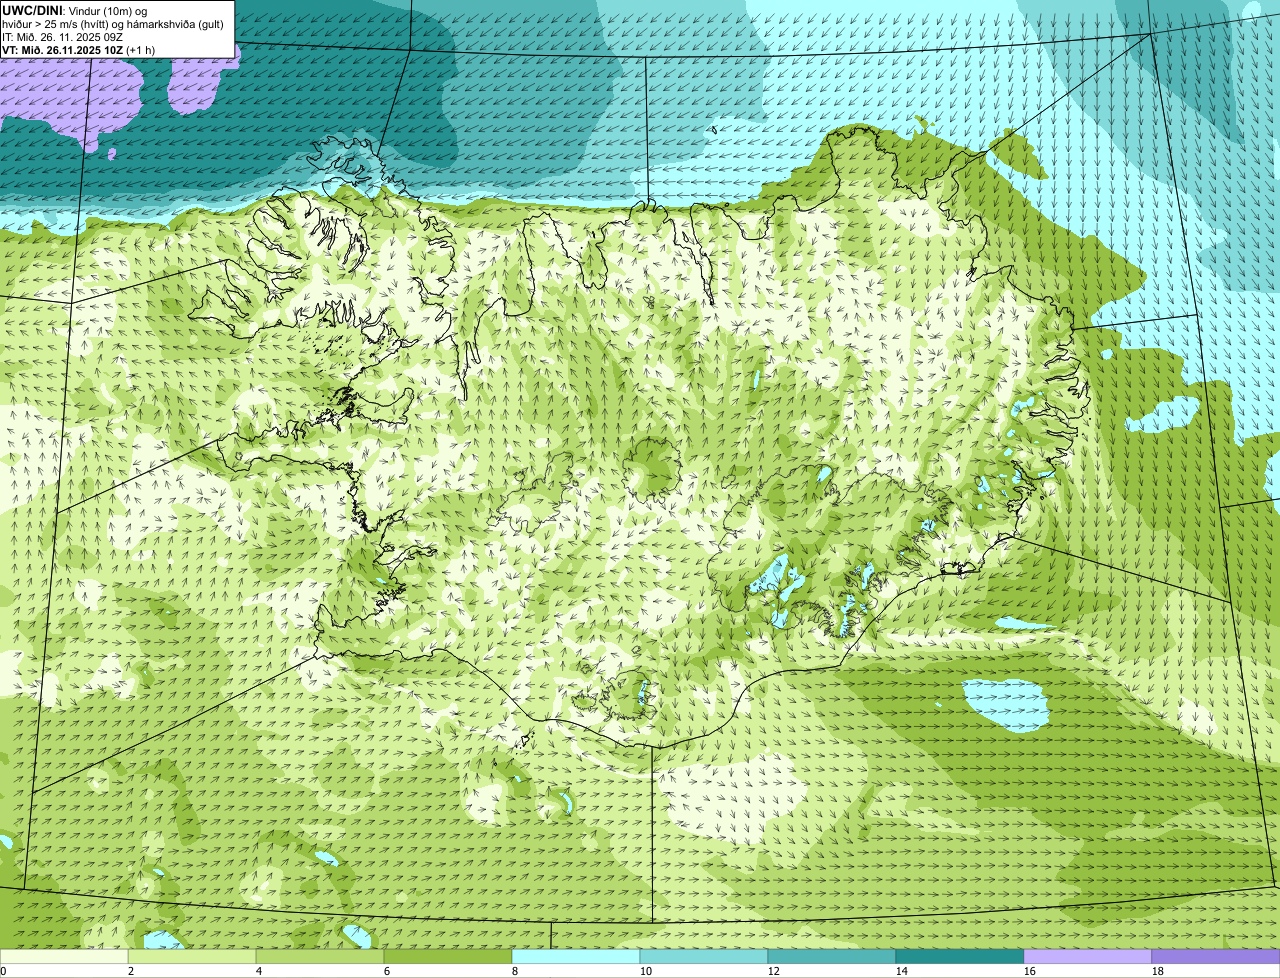Select the purple legend swatch above 18 m/s
This screenshot has width=1280, height=978.
pos(1216,957)
